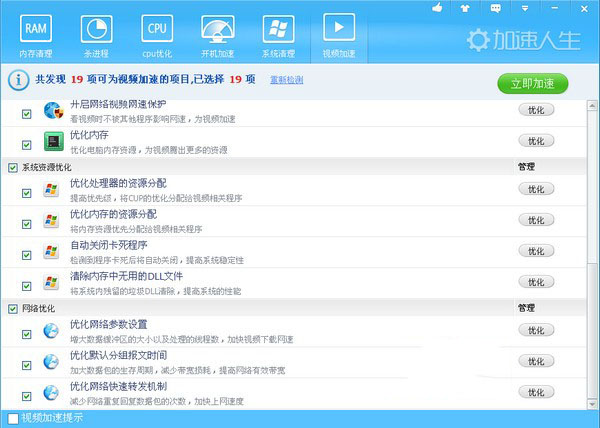600x428 pixels.
Task: Select the 视频加速 video acceleration tab
Action: click(339, 36)
